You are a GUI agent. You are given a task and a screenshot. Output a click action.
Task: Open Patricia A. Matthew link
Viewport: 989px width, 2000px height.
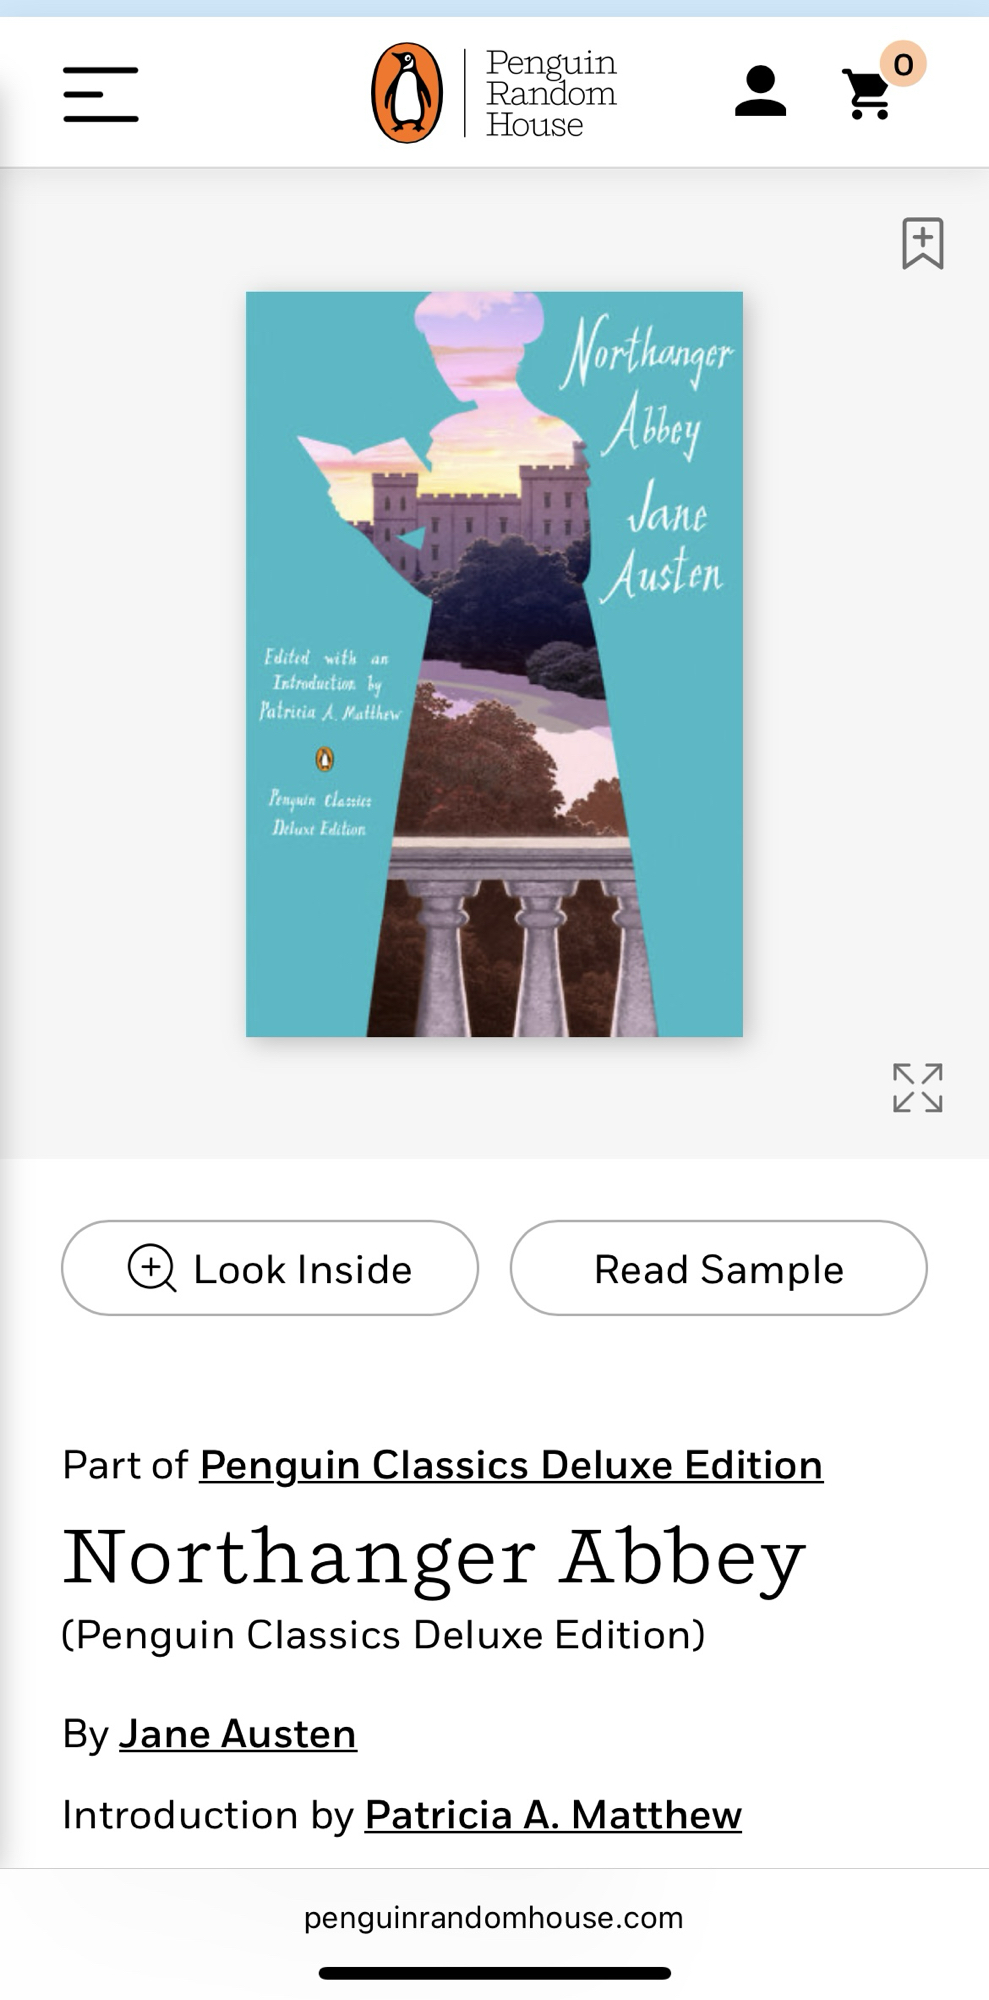[x=553, y=1814]
